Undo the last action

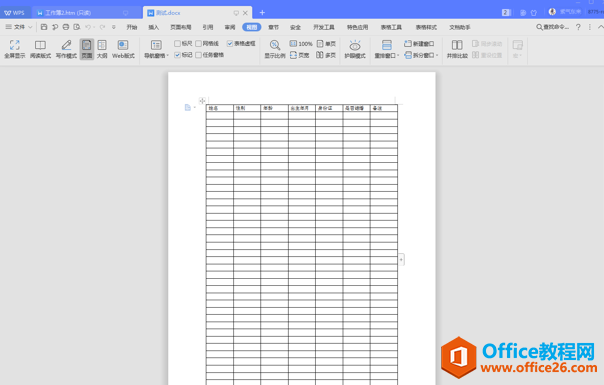pyautogui.click(x=88, y=27)
